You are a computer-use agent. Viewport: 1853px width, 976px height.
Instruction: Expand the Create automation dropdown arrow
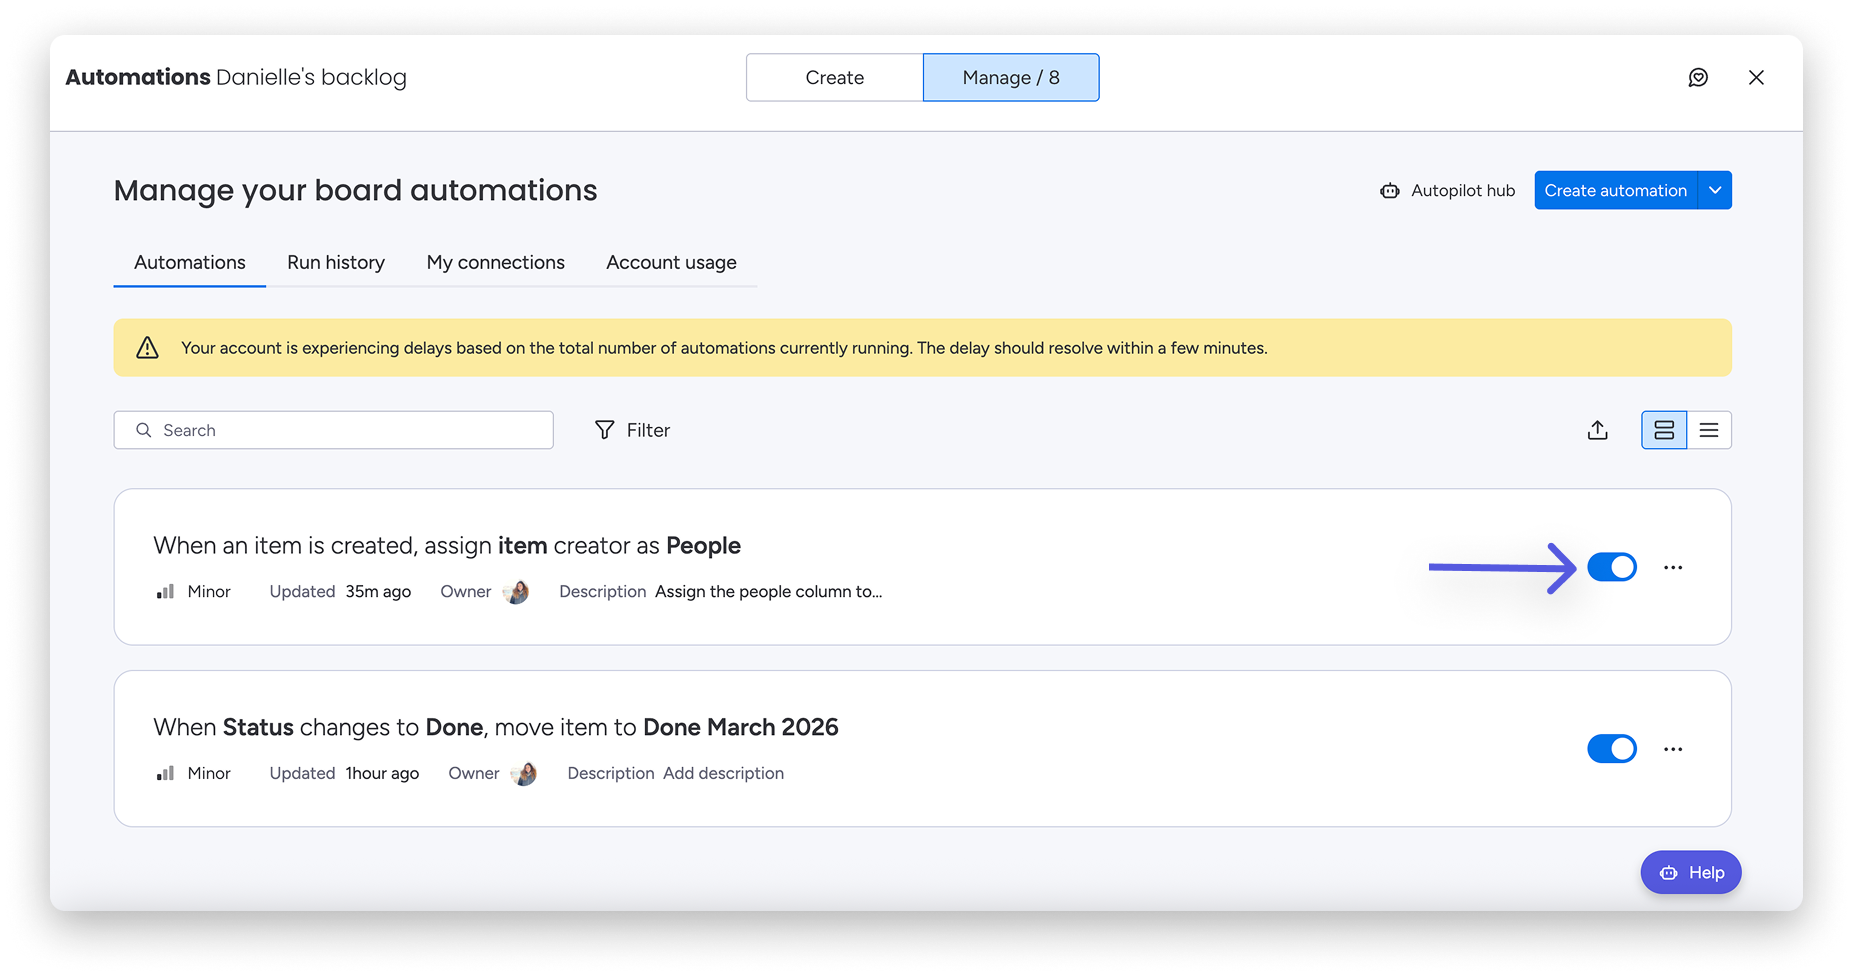pyautogui.click(x=1715, y=190)
